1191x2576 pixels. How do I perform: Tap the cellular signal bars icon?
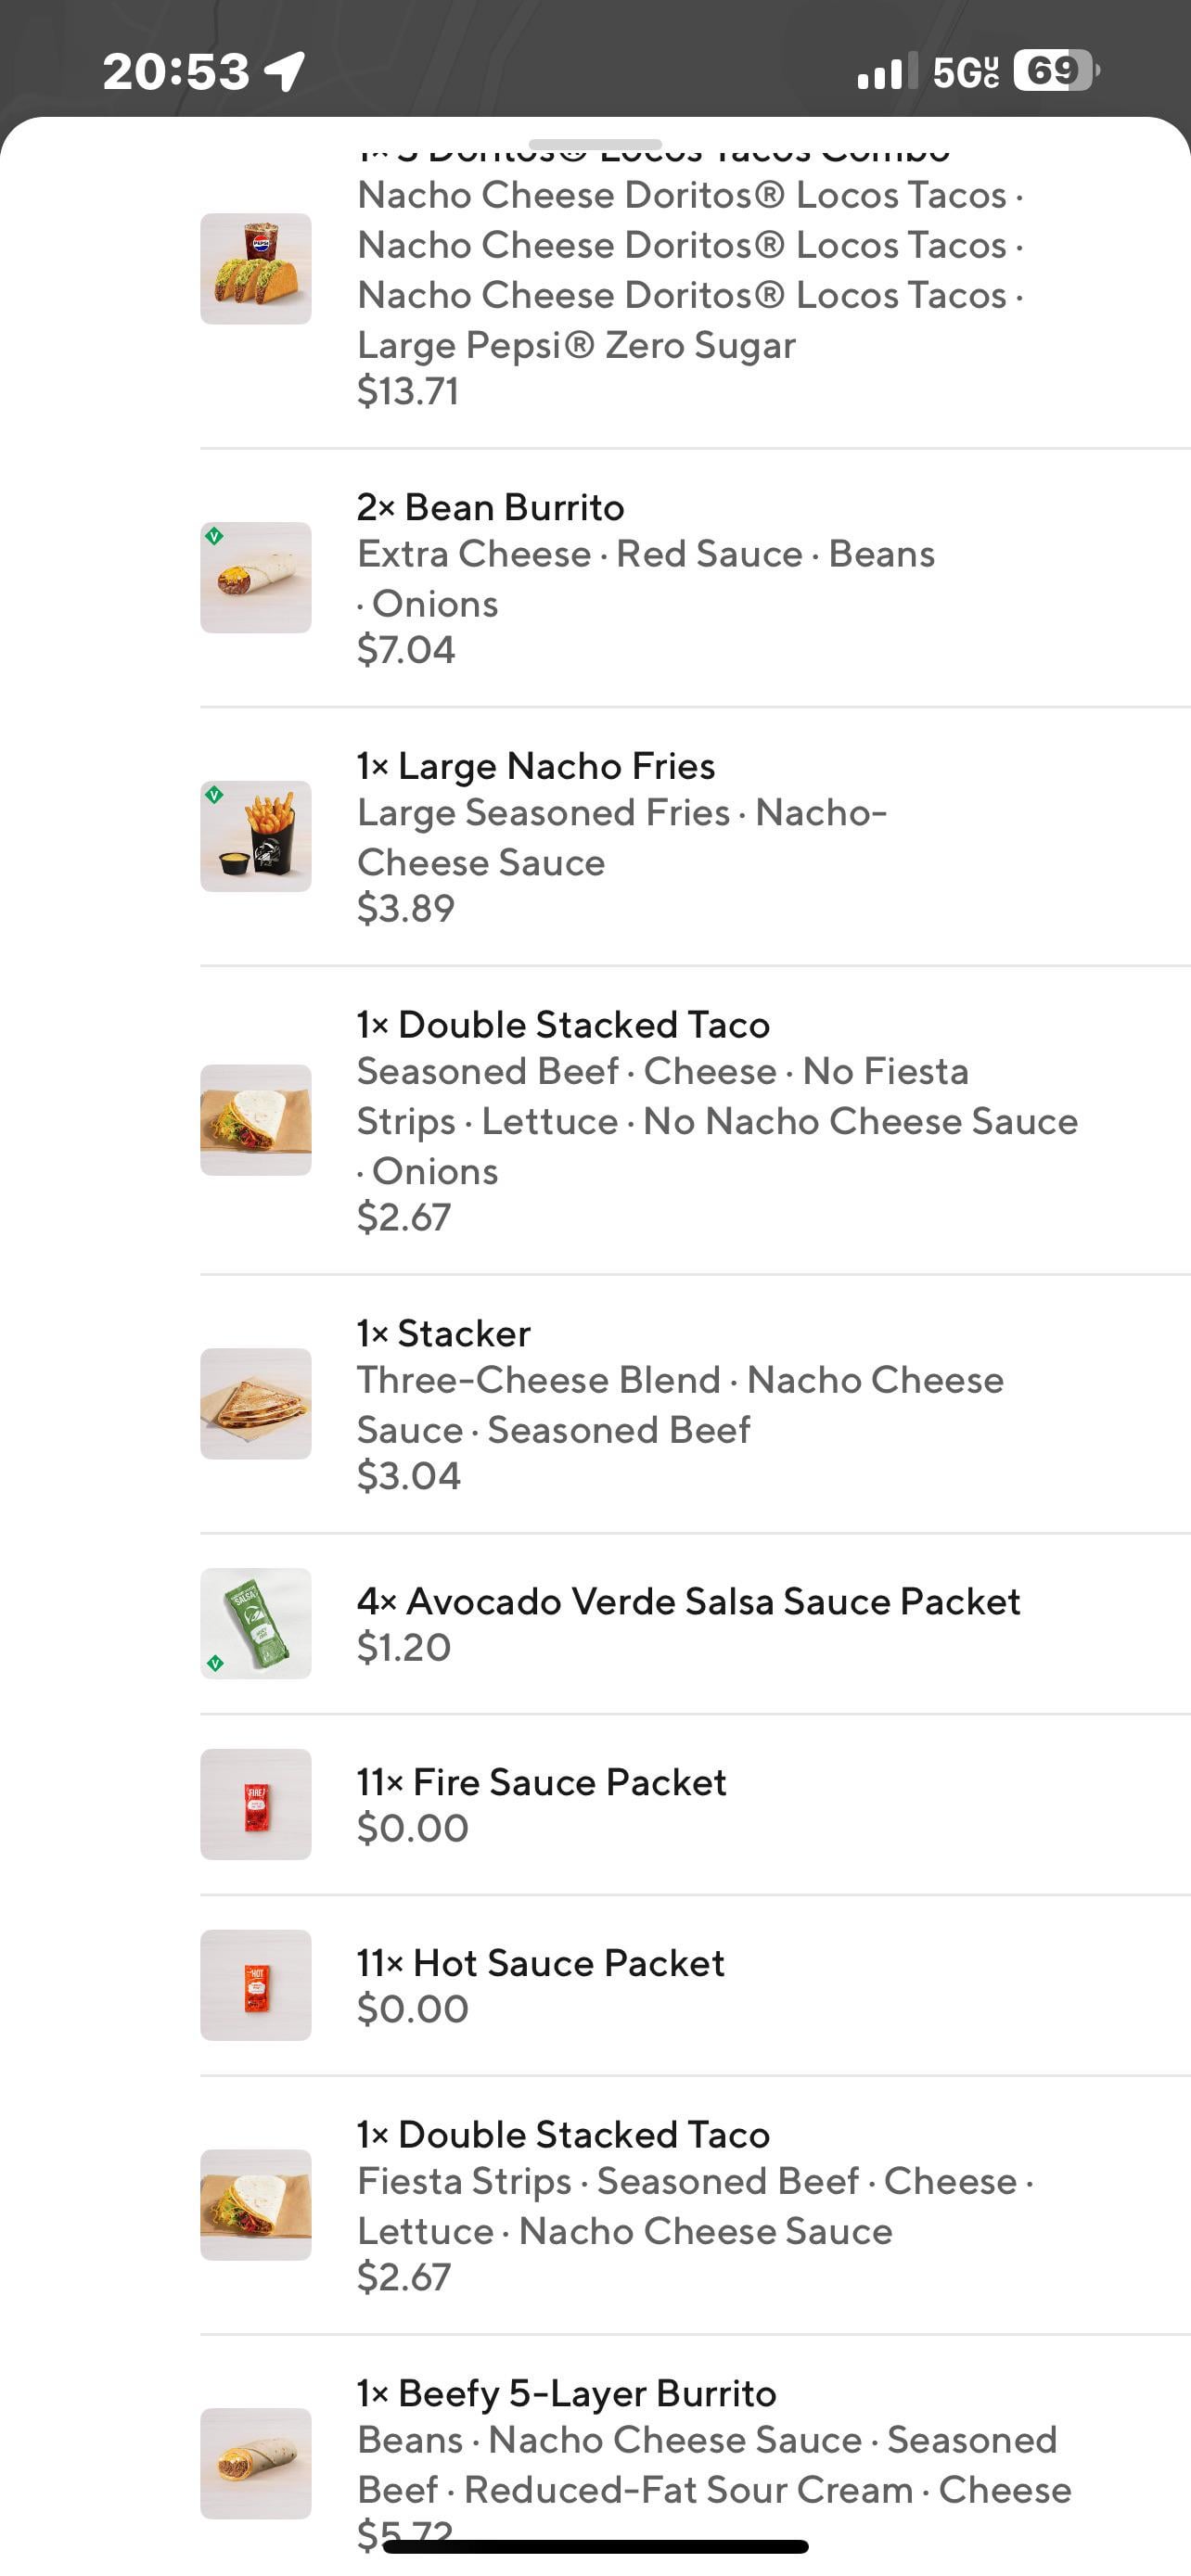point(884,73)
